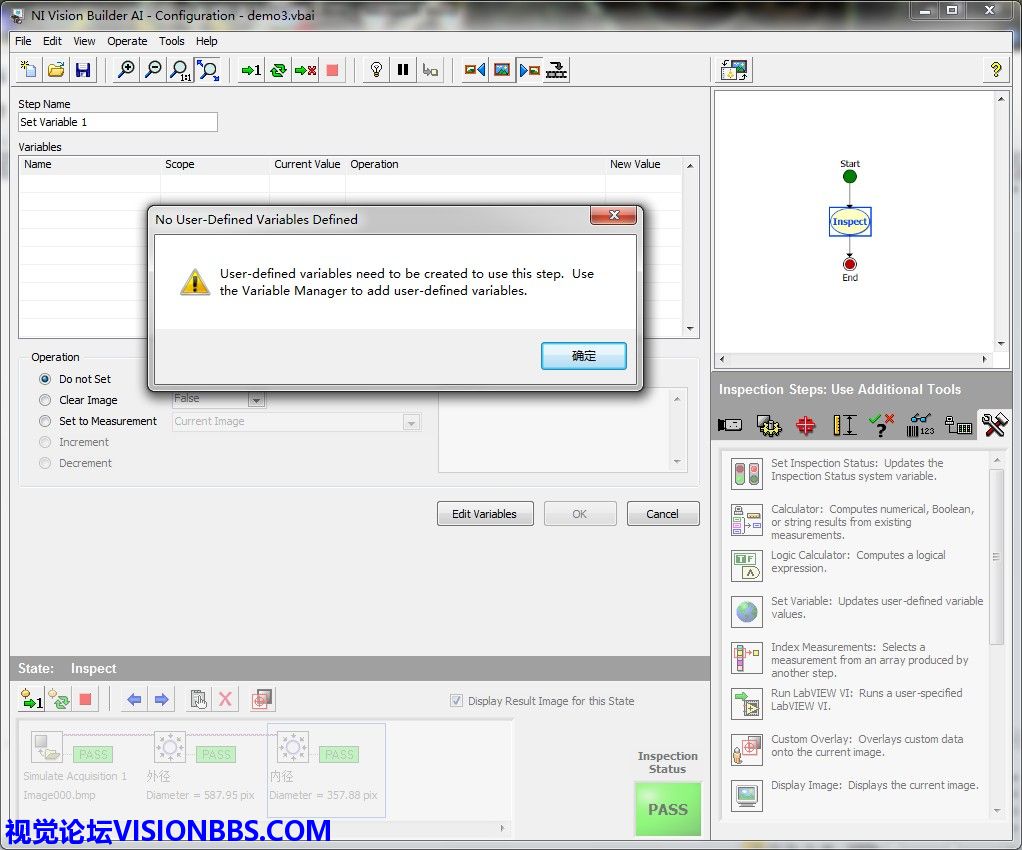Click the run until failure icon
Viewport: 1022px width, 850px height.
(305, 70)
